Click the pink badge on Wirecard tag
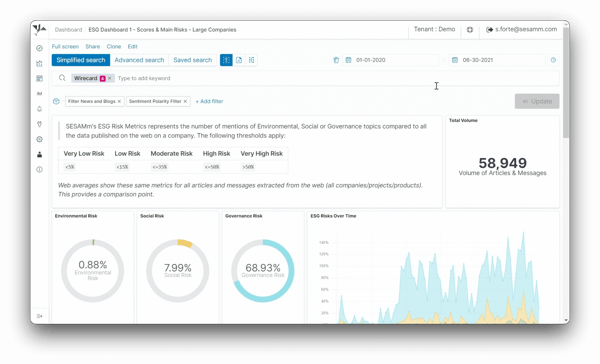The image size is (600, 364). (x=103, y=78)
